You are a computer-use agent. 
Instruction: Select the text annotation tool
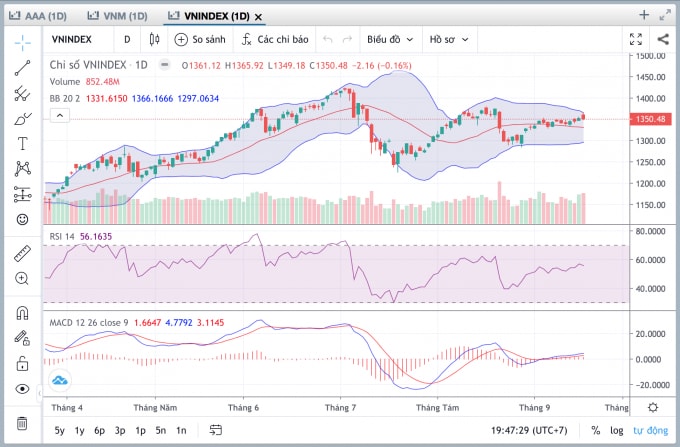point(22,144)
